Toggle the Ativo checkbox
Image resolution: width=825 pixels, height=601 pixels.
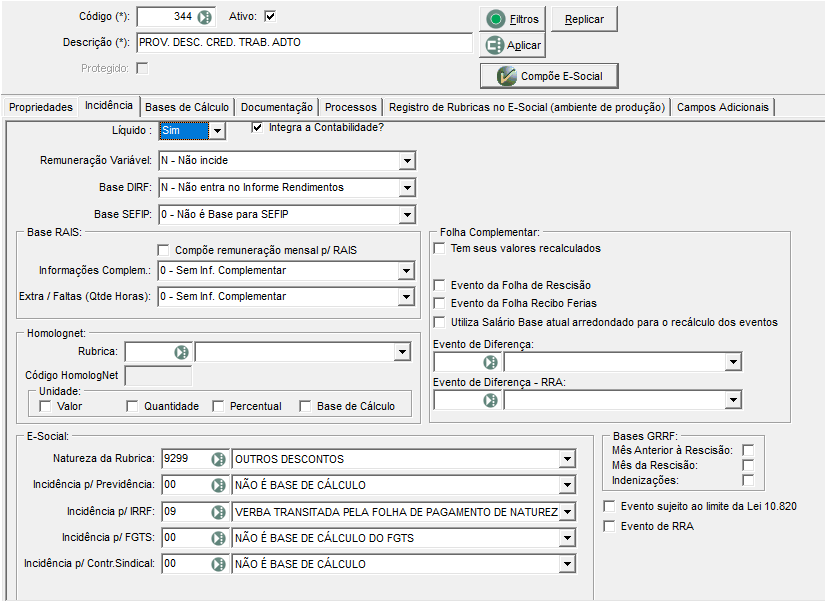[x=270, y=16]
